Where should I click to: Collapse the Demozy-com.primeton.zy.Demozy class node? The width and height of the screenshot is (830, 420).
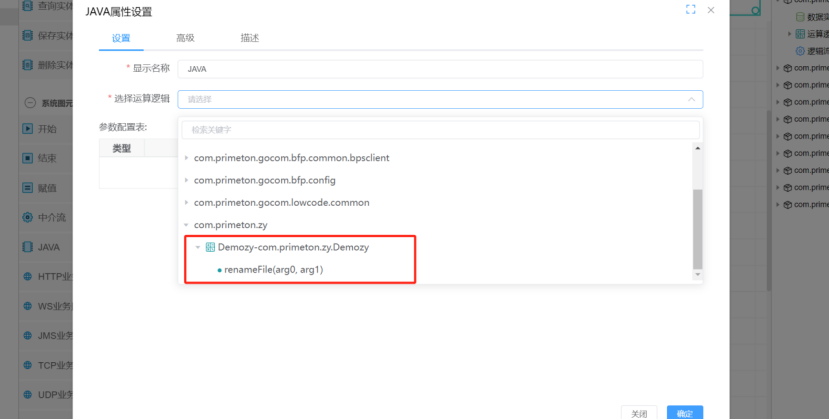(x=198, y=247)
